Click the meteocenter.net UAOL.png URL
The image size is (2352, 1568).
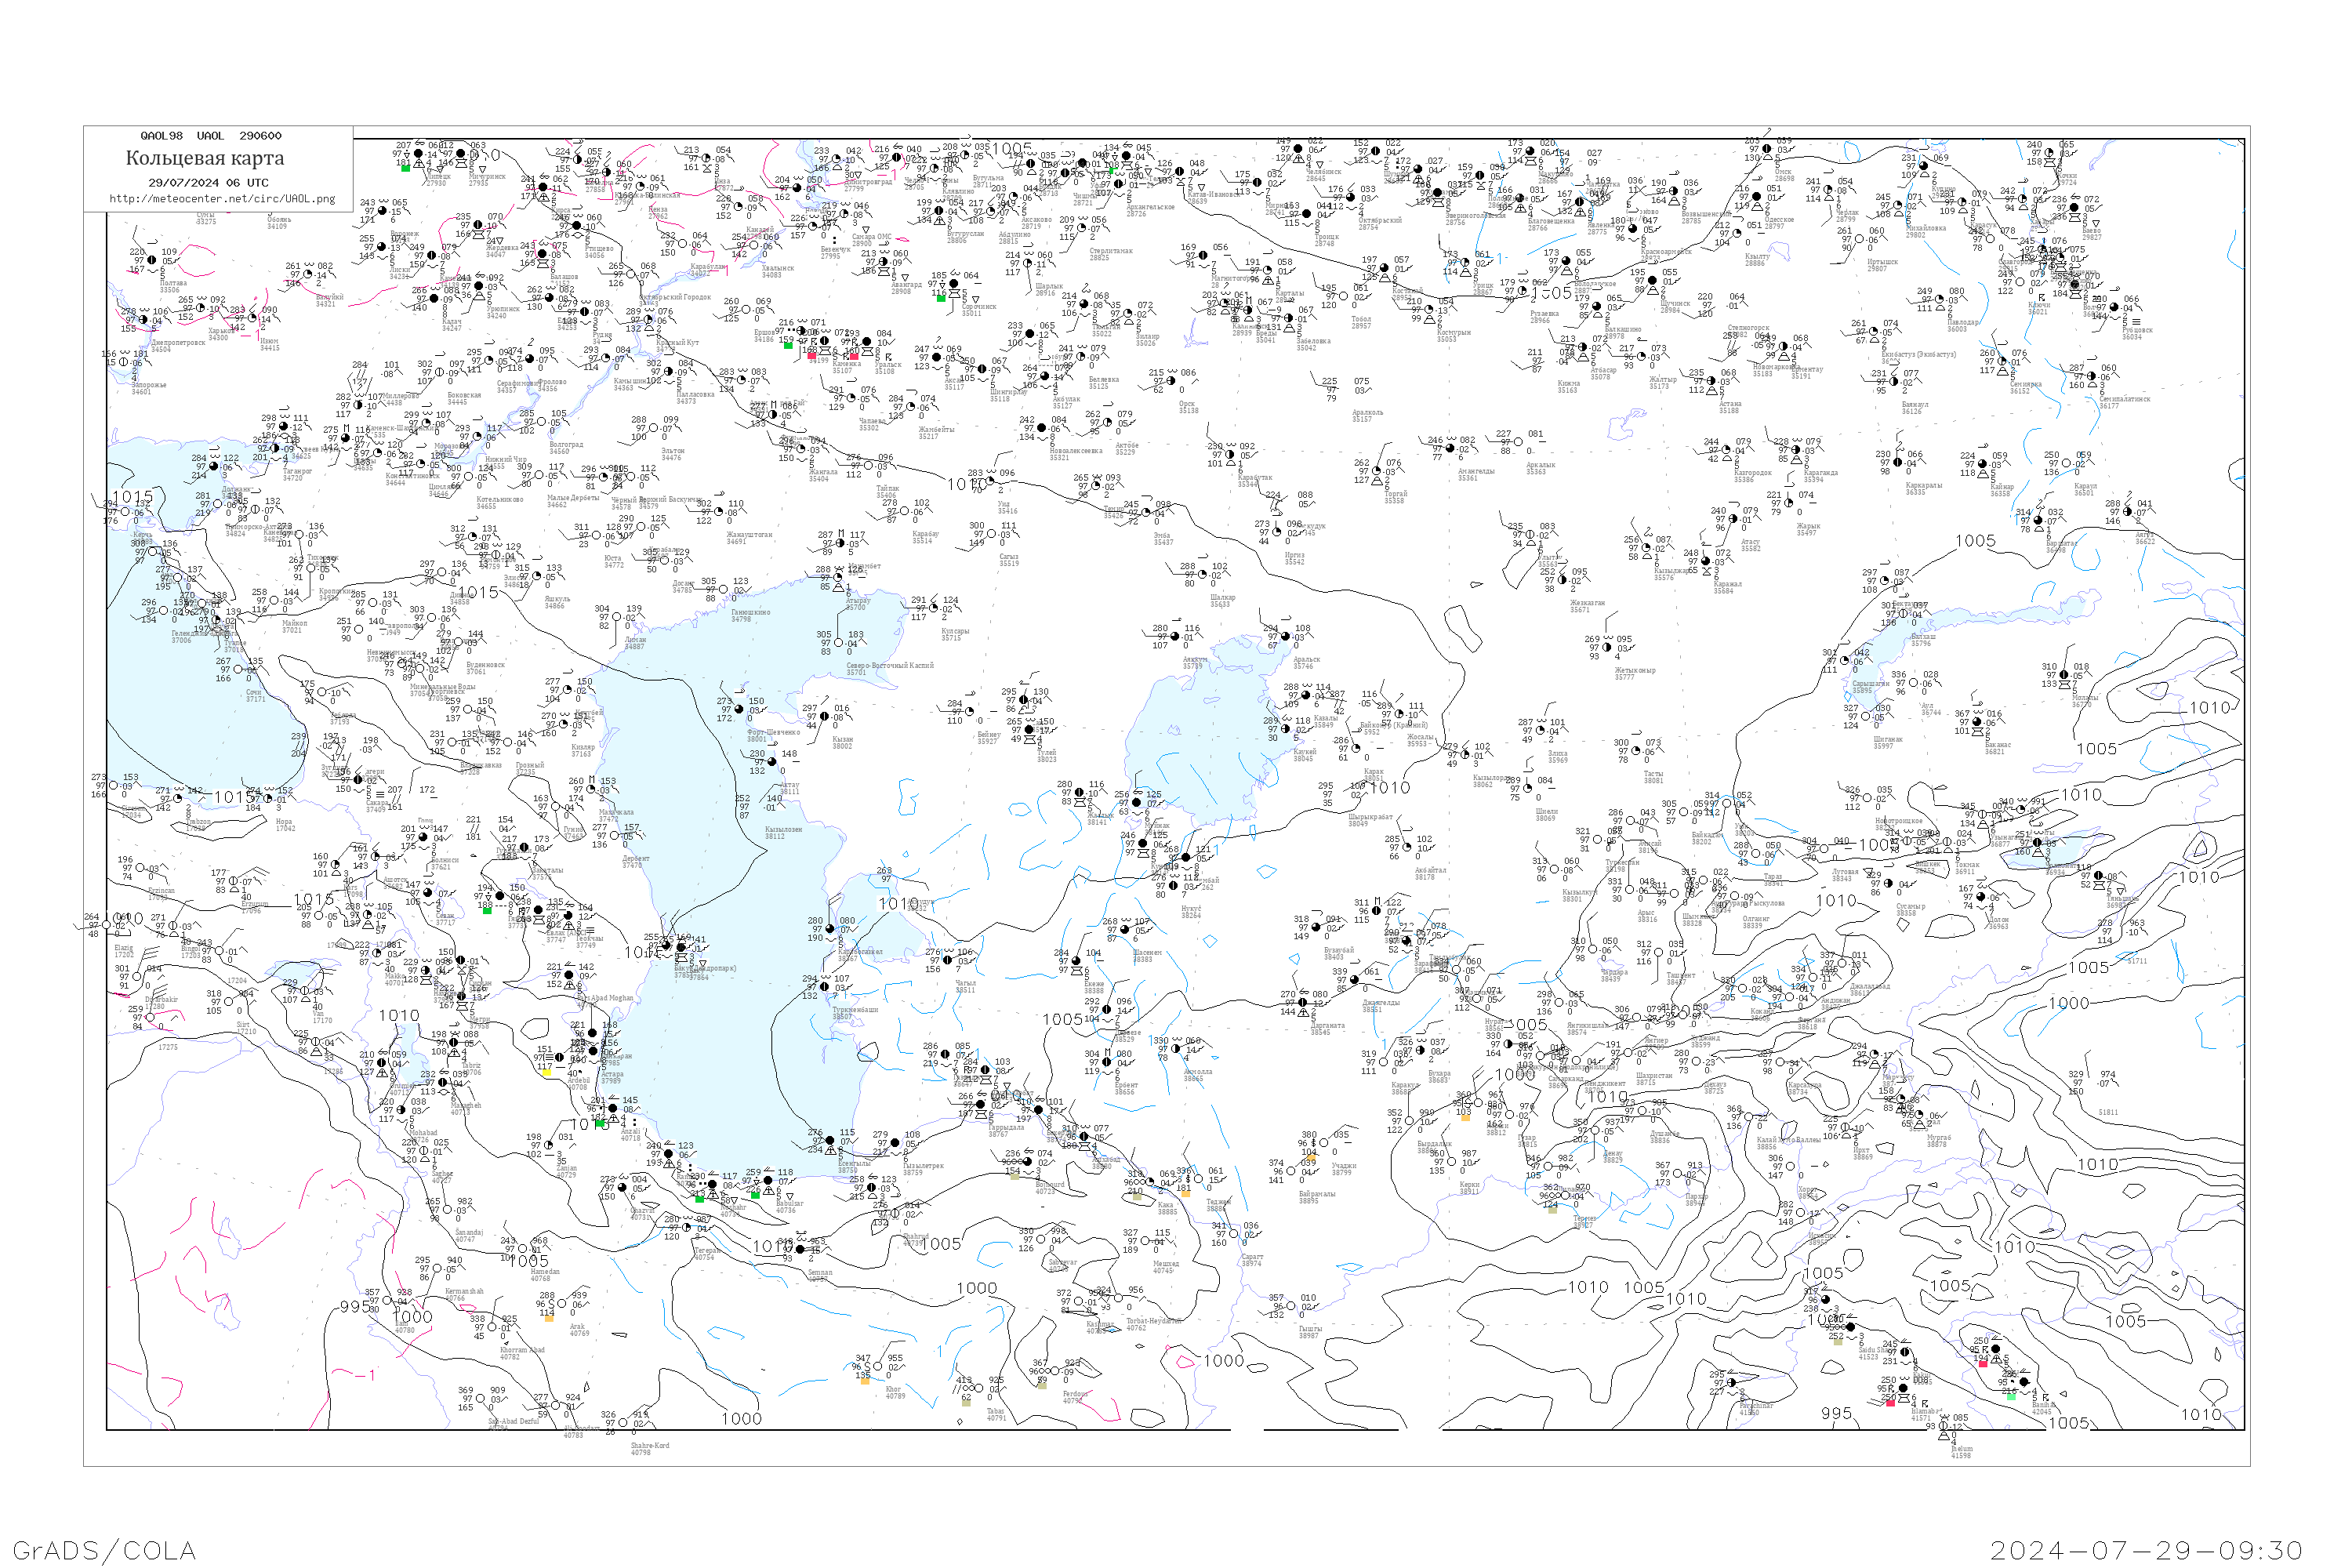tap(221, 199)
